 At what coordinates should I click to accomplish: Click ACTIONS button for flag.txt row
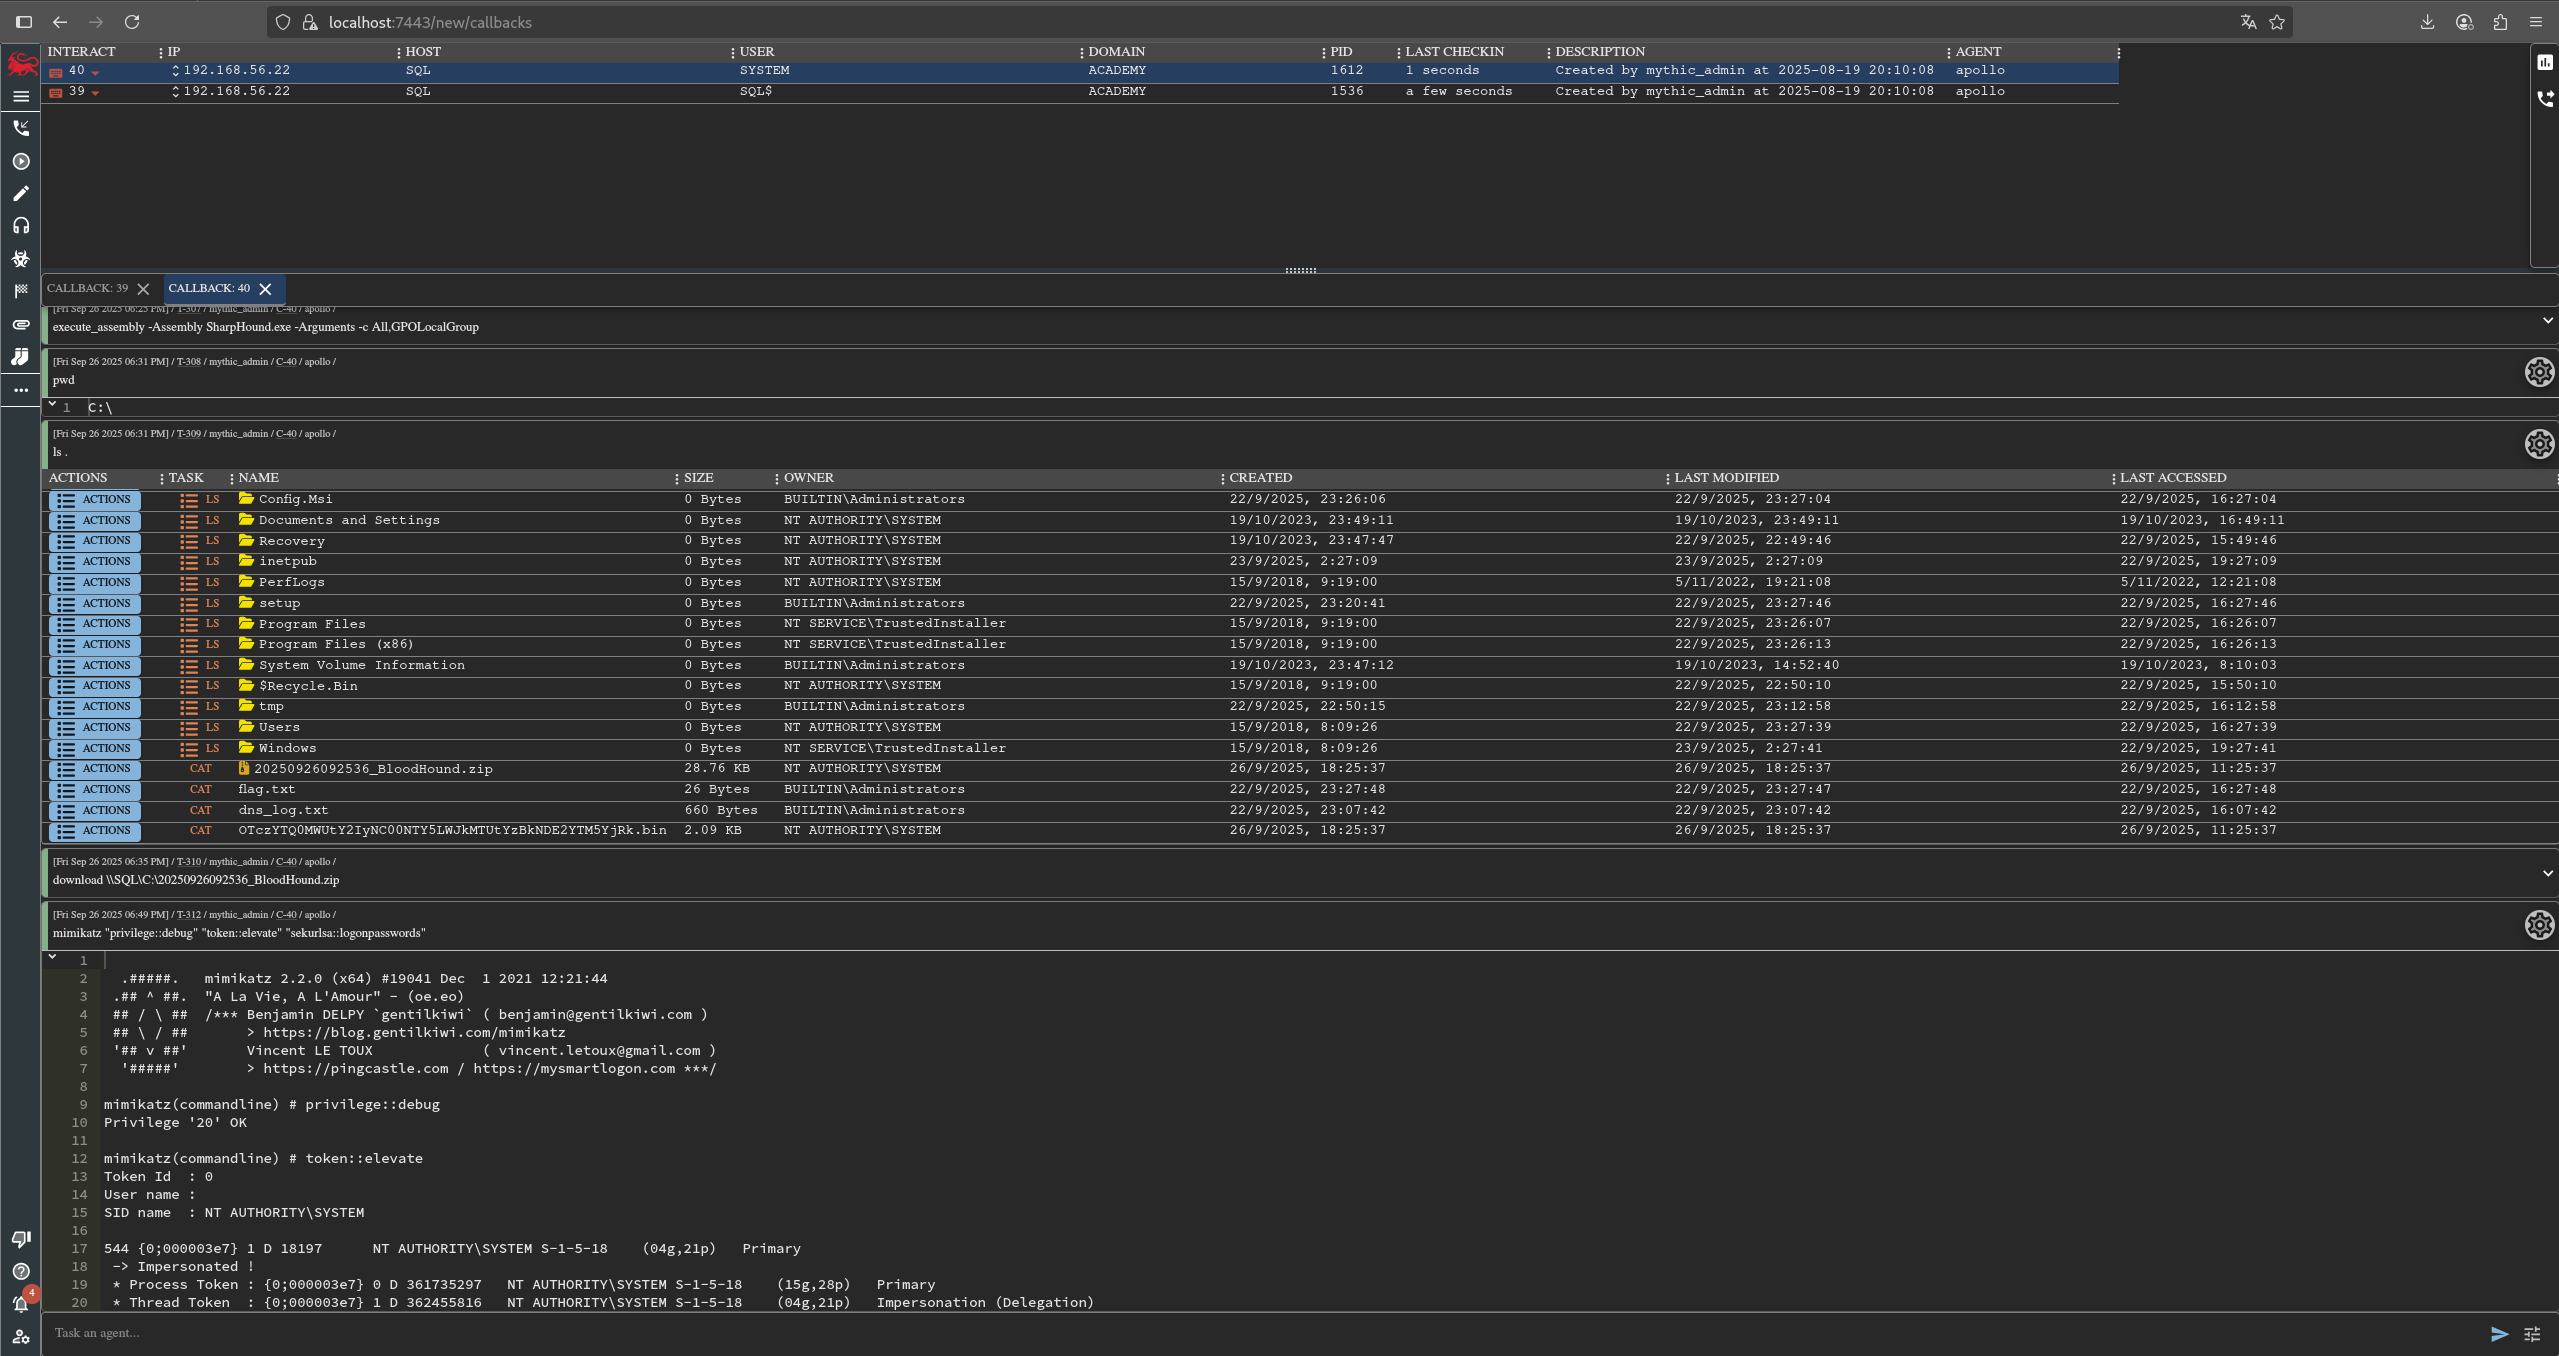tap(95, 790)
